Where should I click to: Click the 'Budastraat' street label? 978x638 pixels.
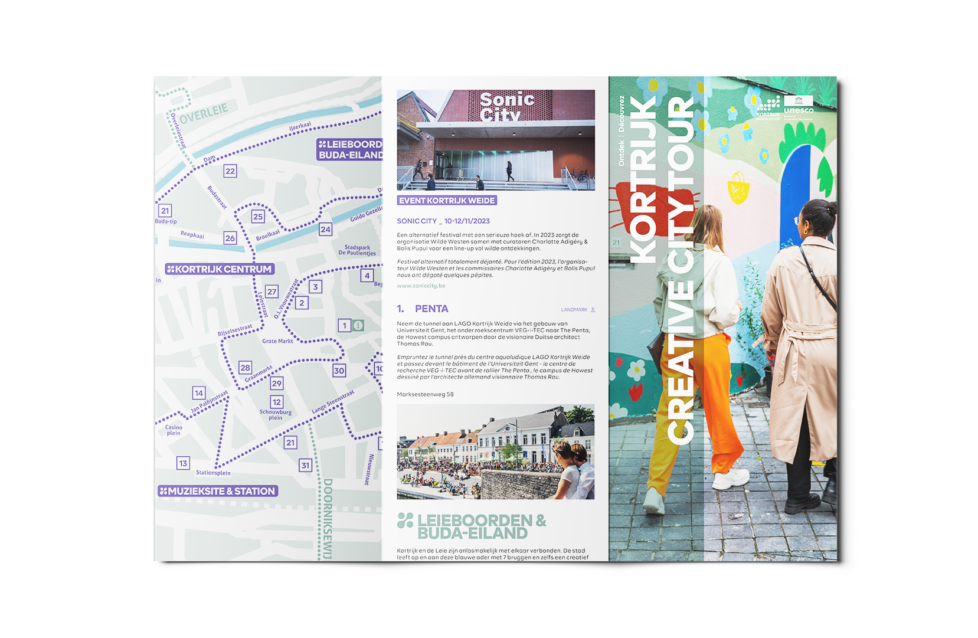coord(216,197)
